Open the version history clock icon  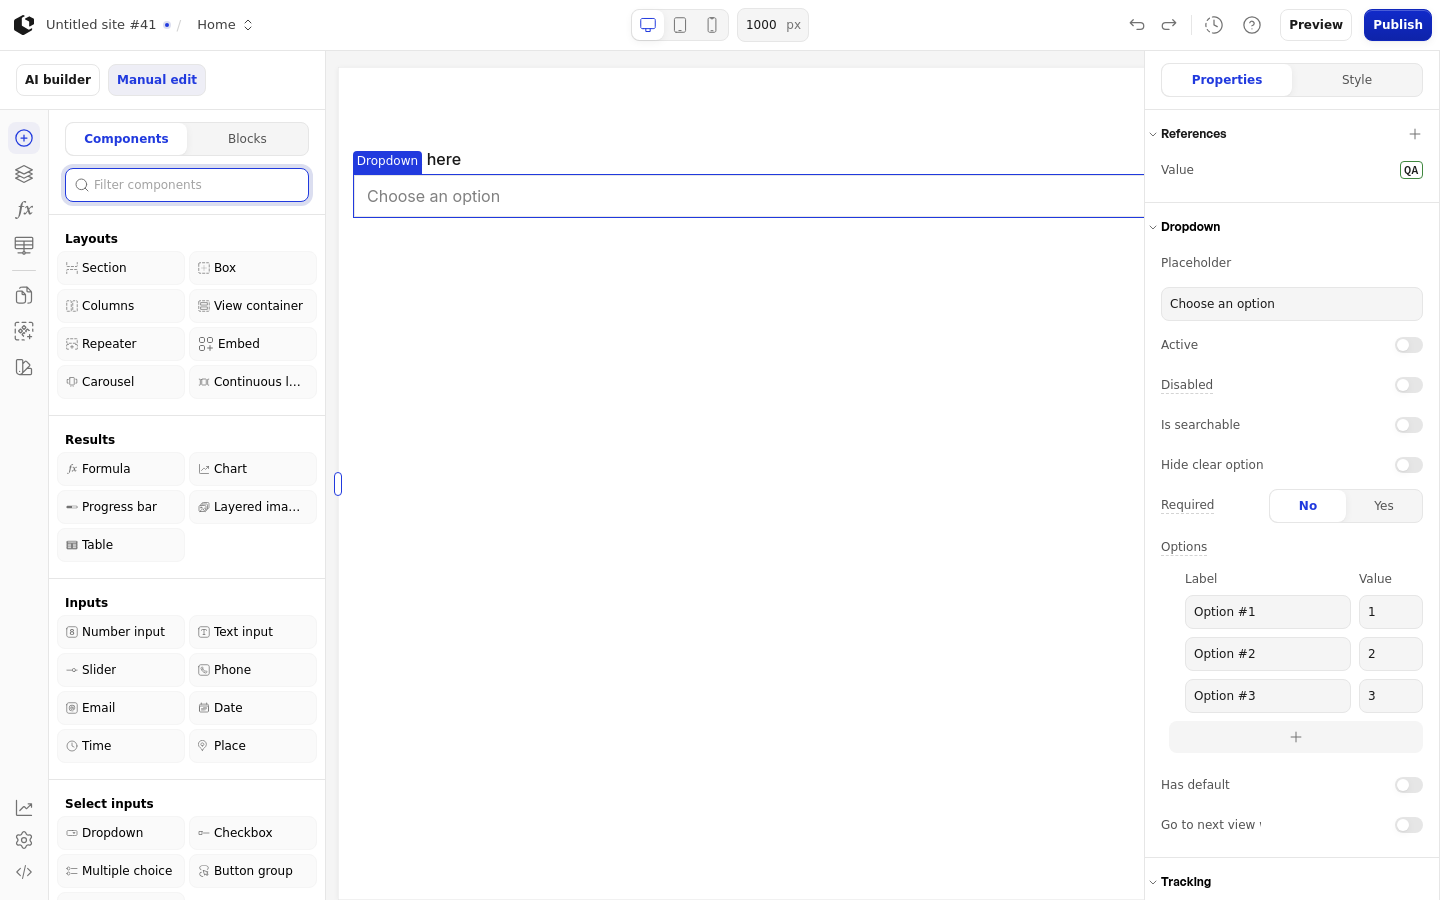(x=1214, y=25)
